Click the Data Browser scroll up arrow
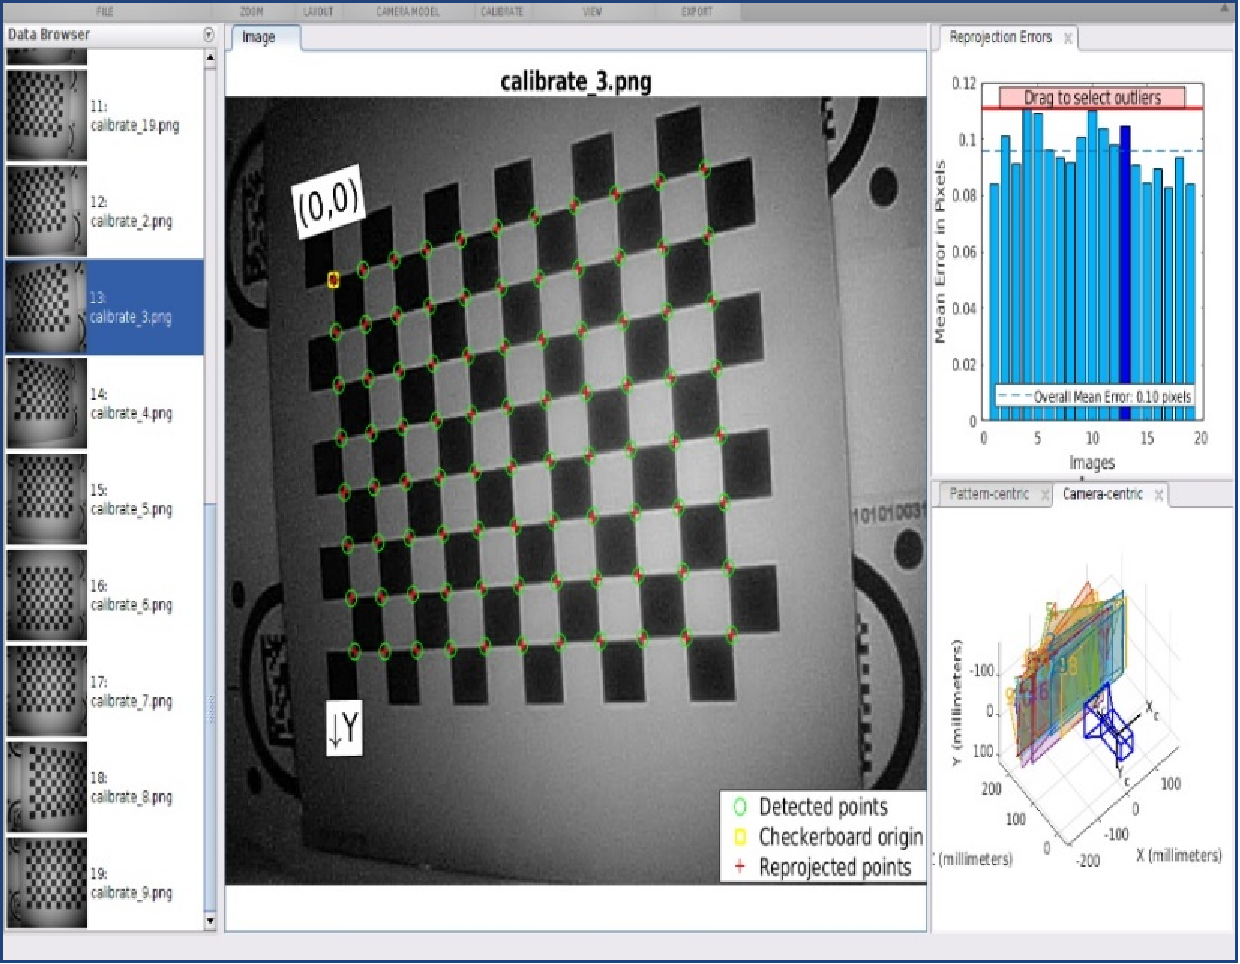This screenshot has width=1240, height=964. (x=210, y=58)
